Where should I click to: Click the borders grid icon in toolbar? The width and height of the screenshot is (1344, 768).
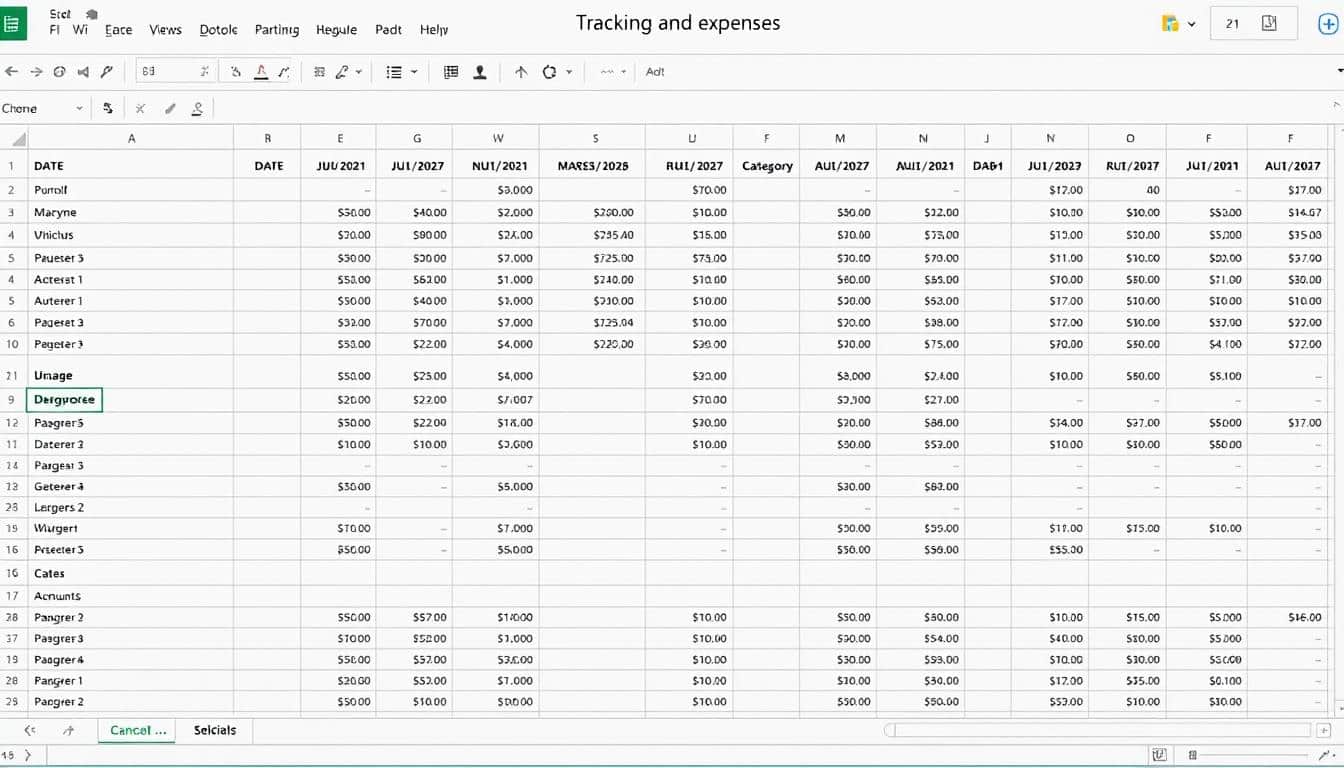coord(319,72)
